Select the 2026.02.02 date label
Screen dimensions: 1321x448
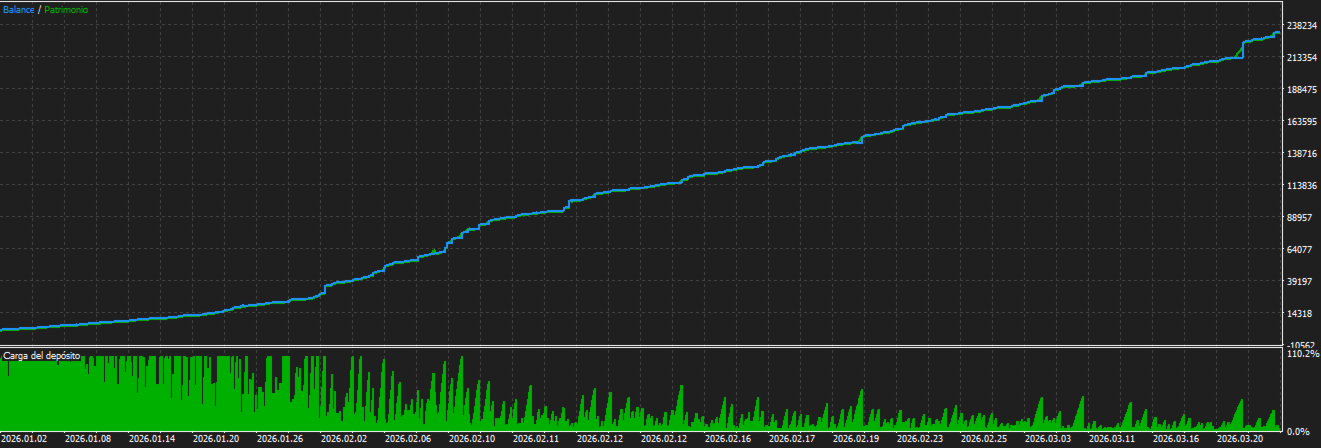pos(344,438)
